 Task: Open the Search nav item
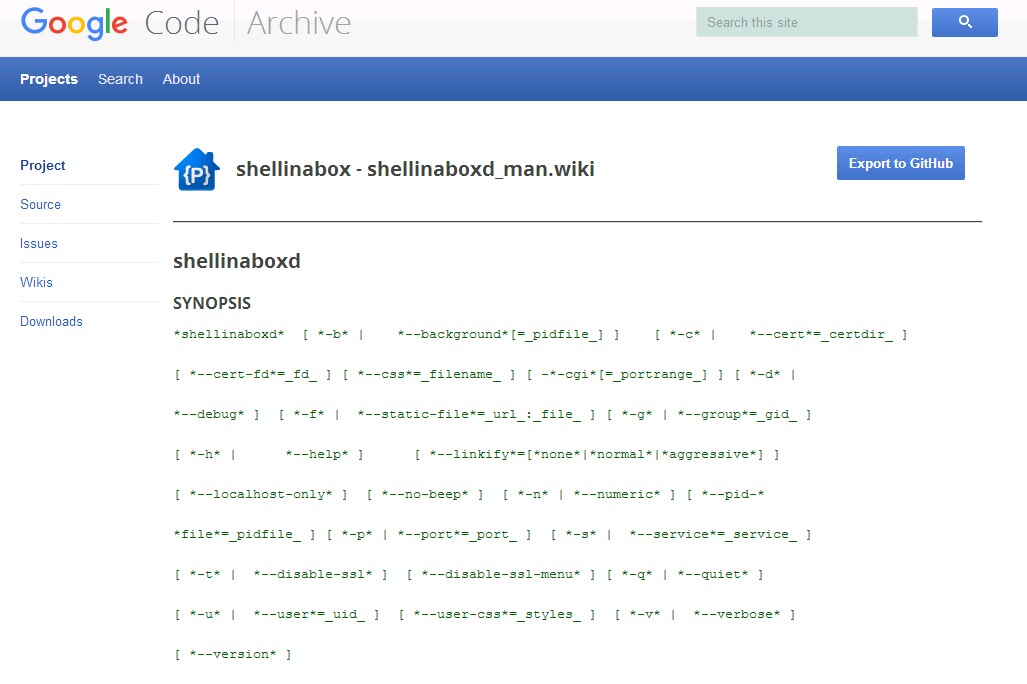click(121, 79)
